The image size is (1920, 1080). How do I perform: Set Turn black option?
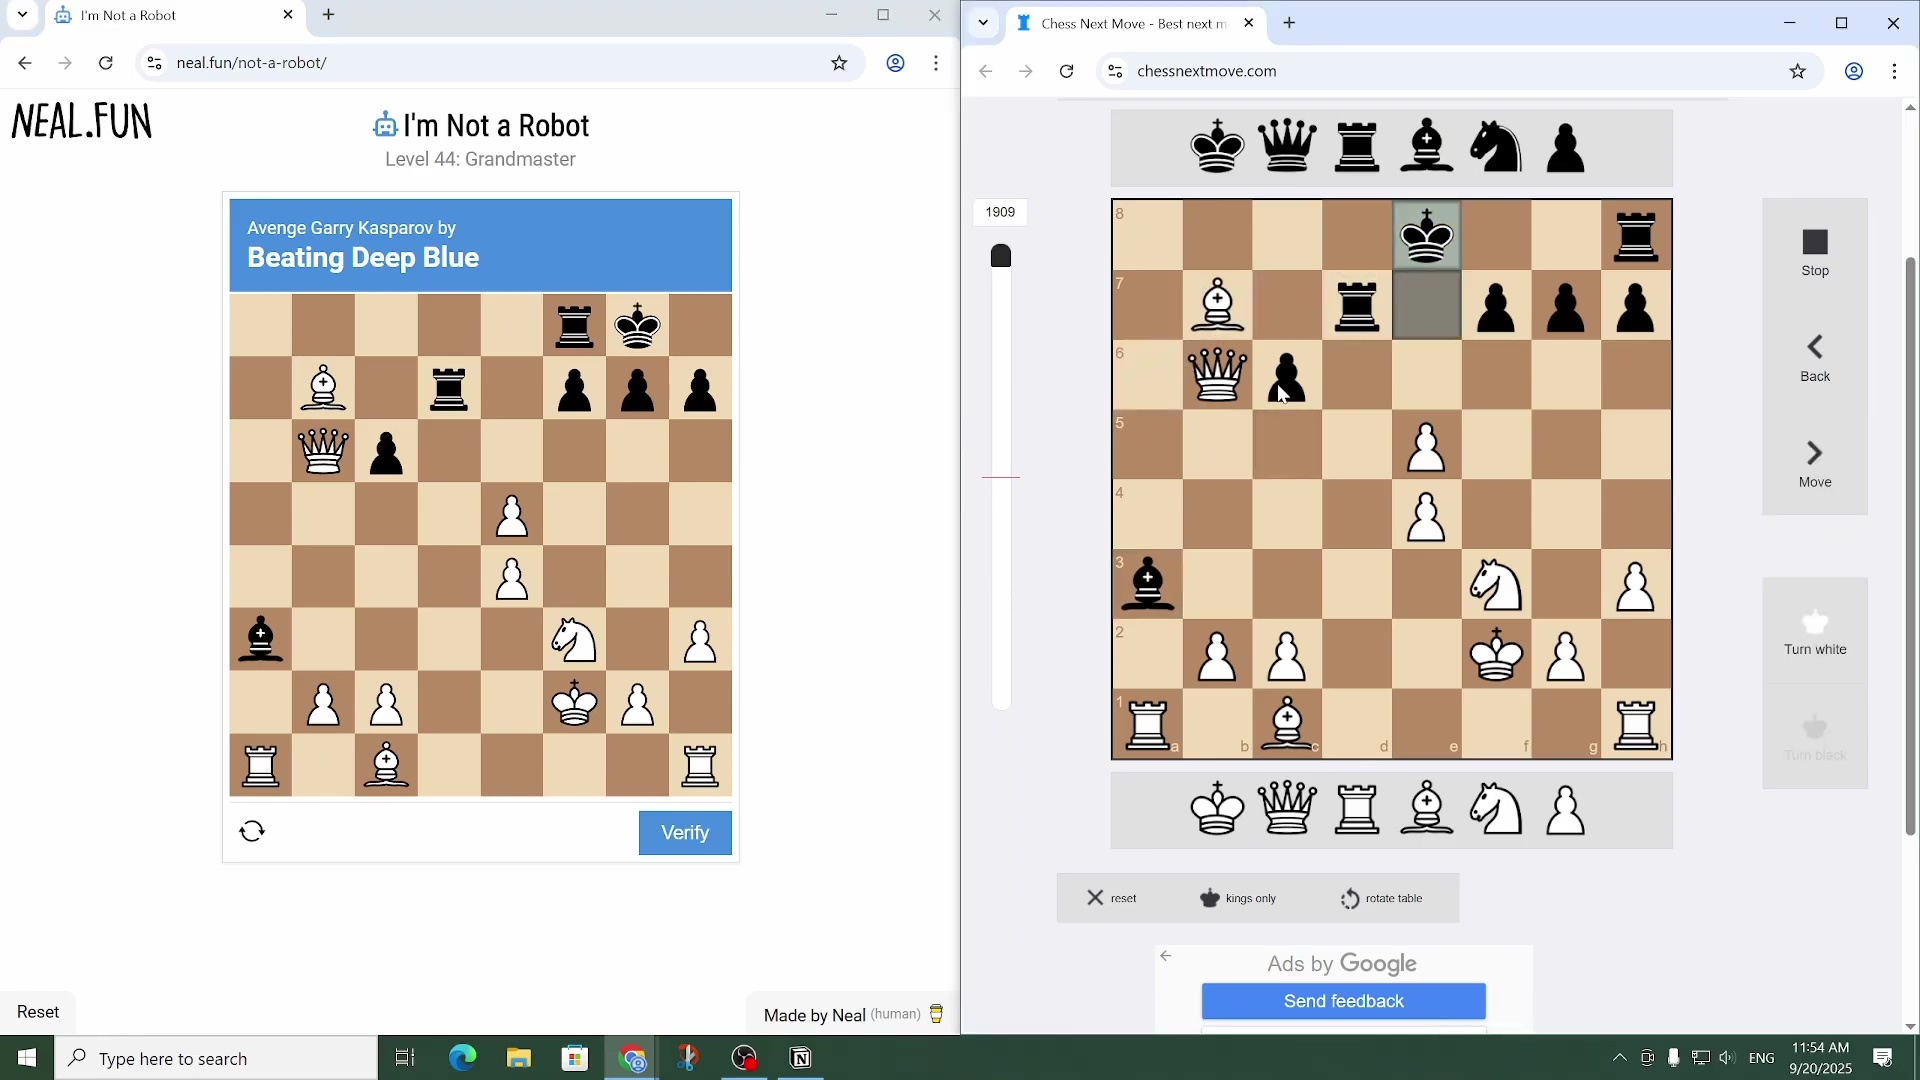coord(1815,737)
